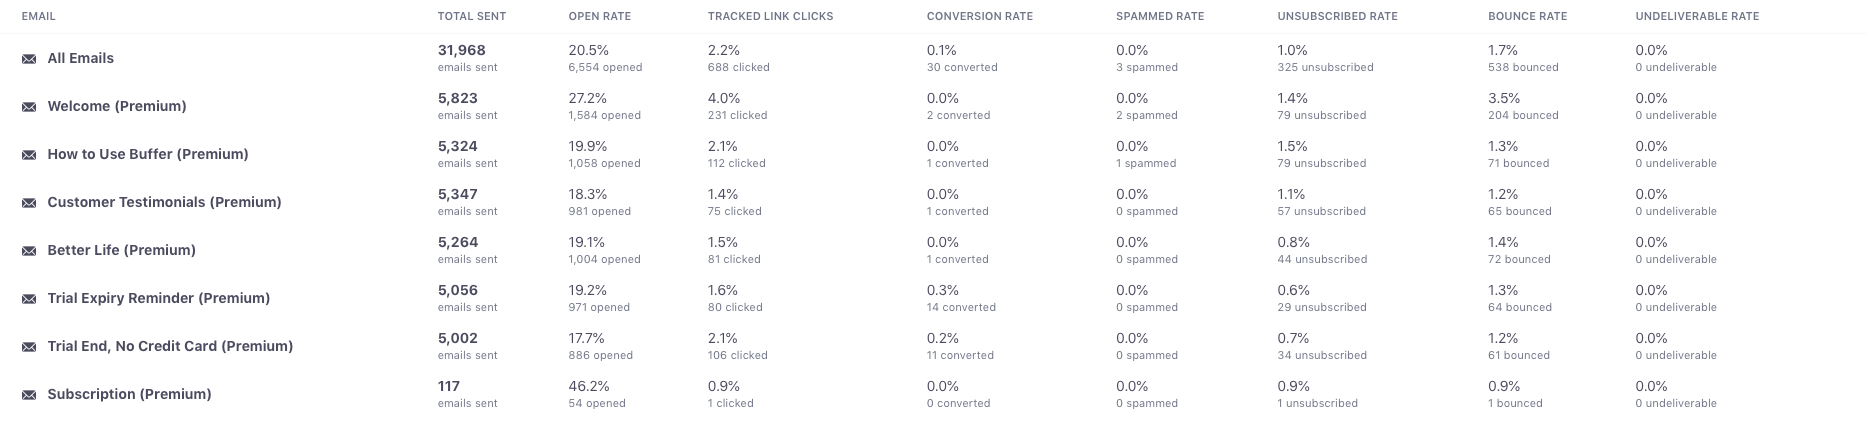This screenshot has height=422, width=1868.
Task: Sort by the Bounce Rate header
Action: 1528,16
